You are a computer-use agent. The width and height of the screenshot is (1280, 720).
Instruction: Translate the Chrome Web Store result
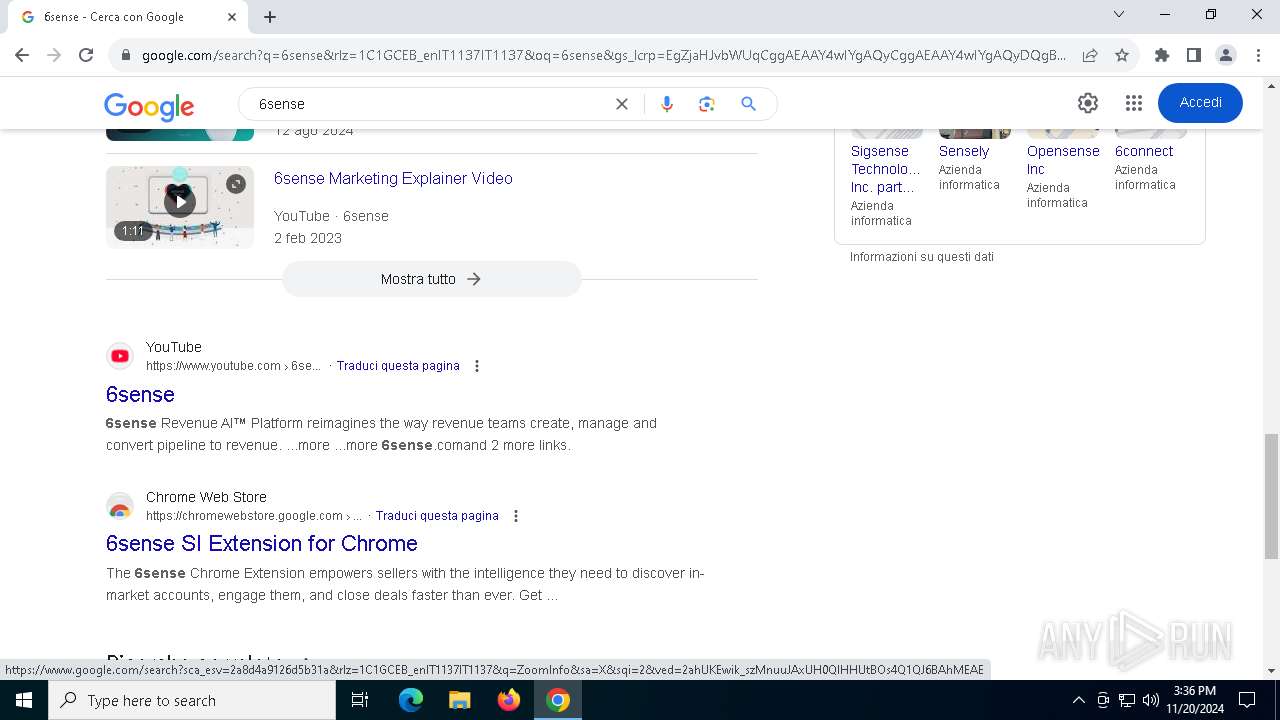437,516
